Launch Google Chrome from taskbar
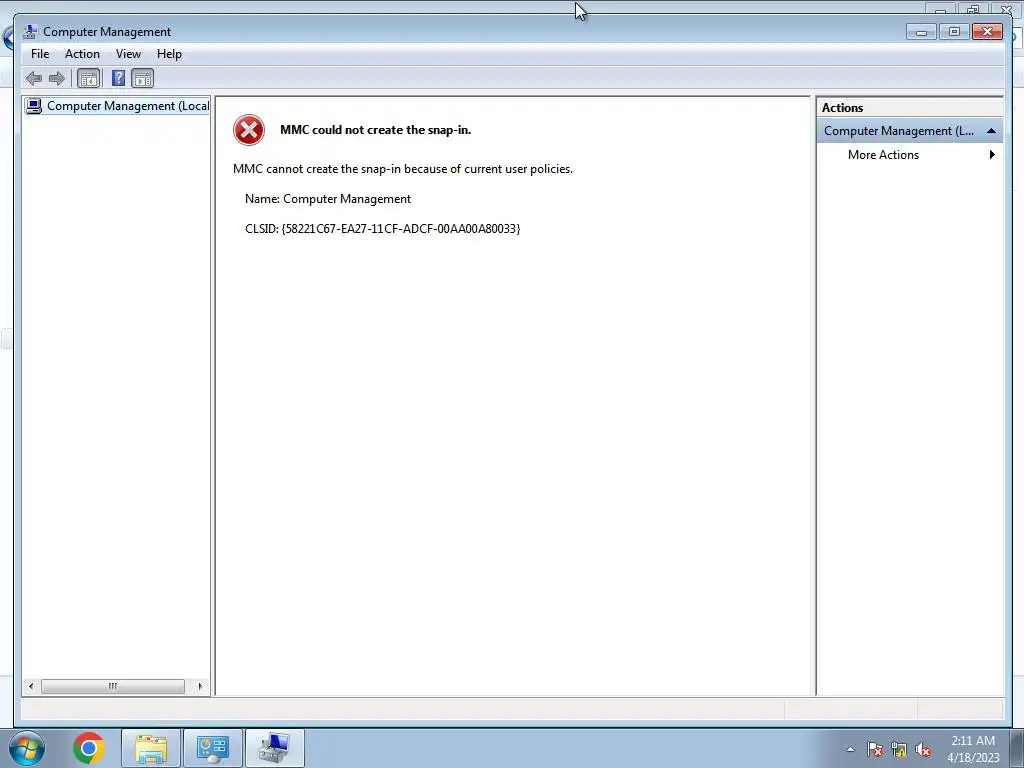The width and height of the screenshot is (1024, 768). (x=89, y=748)
